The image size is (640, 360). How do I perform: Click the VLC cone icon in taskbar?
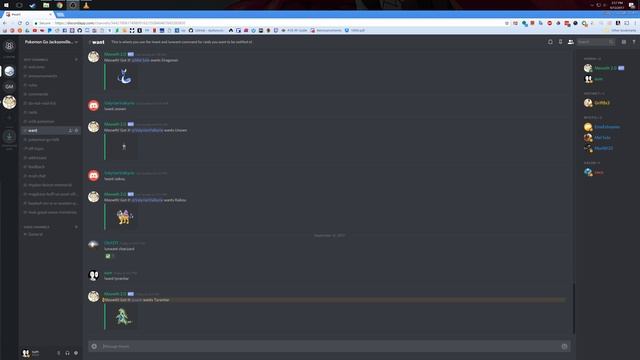pos(86,5)
